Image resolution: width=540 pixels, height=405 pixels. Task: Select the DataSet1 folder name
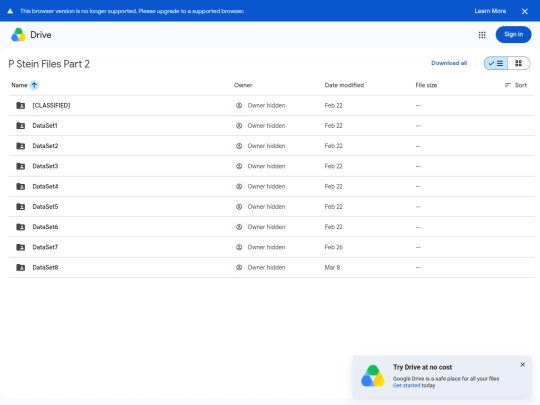coord(45,126)
